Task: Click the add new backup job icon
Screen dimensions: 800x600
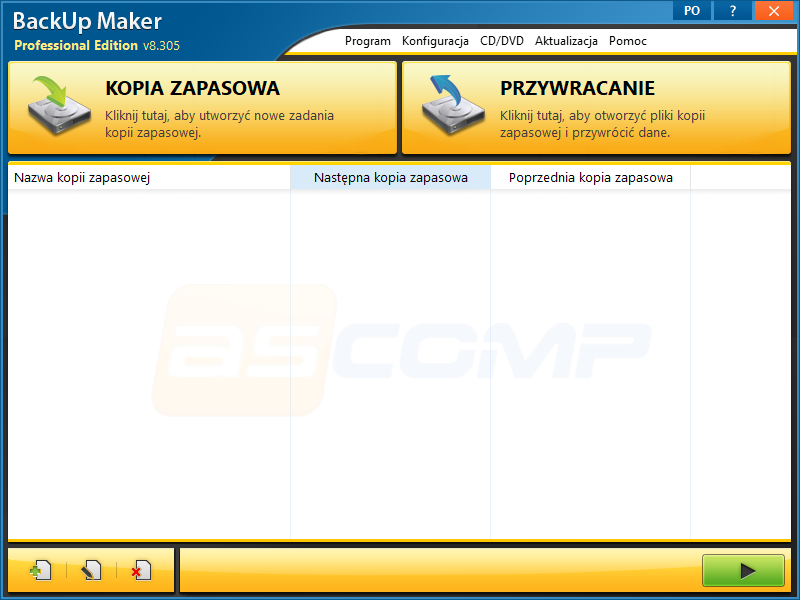Action: (41, 570)
